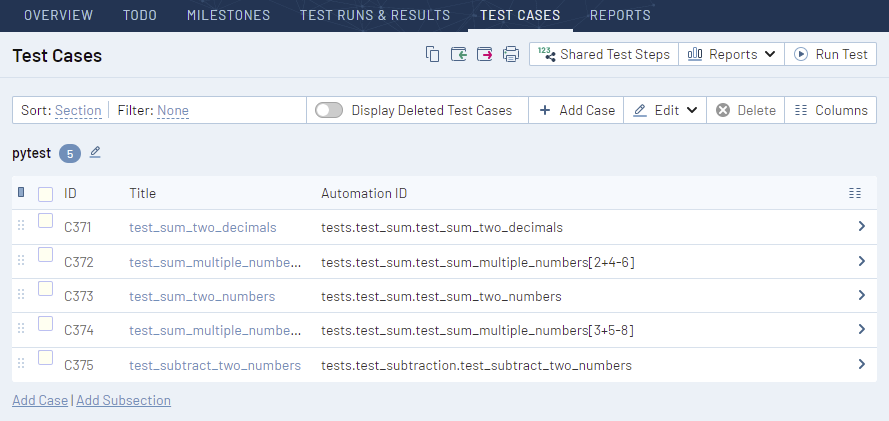The image size is (889, 421).
Task: Expand row C371 with chevron arrow
Action: click(862, 226)
